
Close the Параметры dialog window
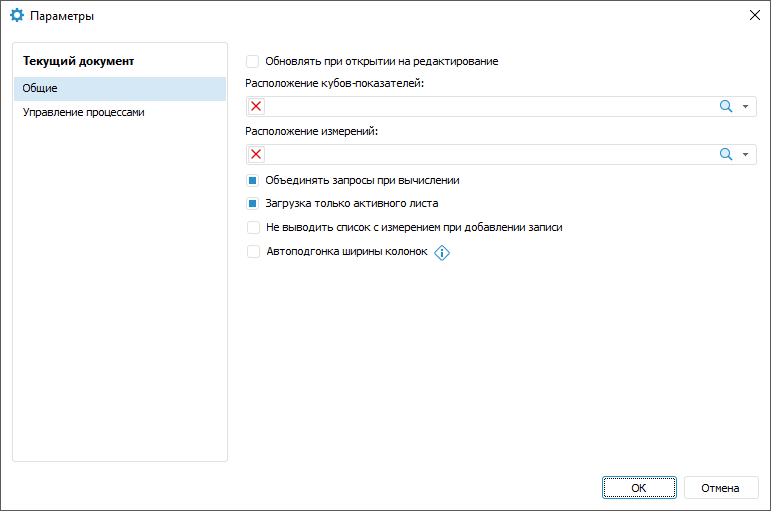754,15
